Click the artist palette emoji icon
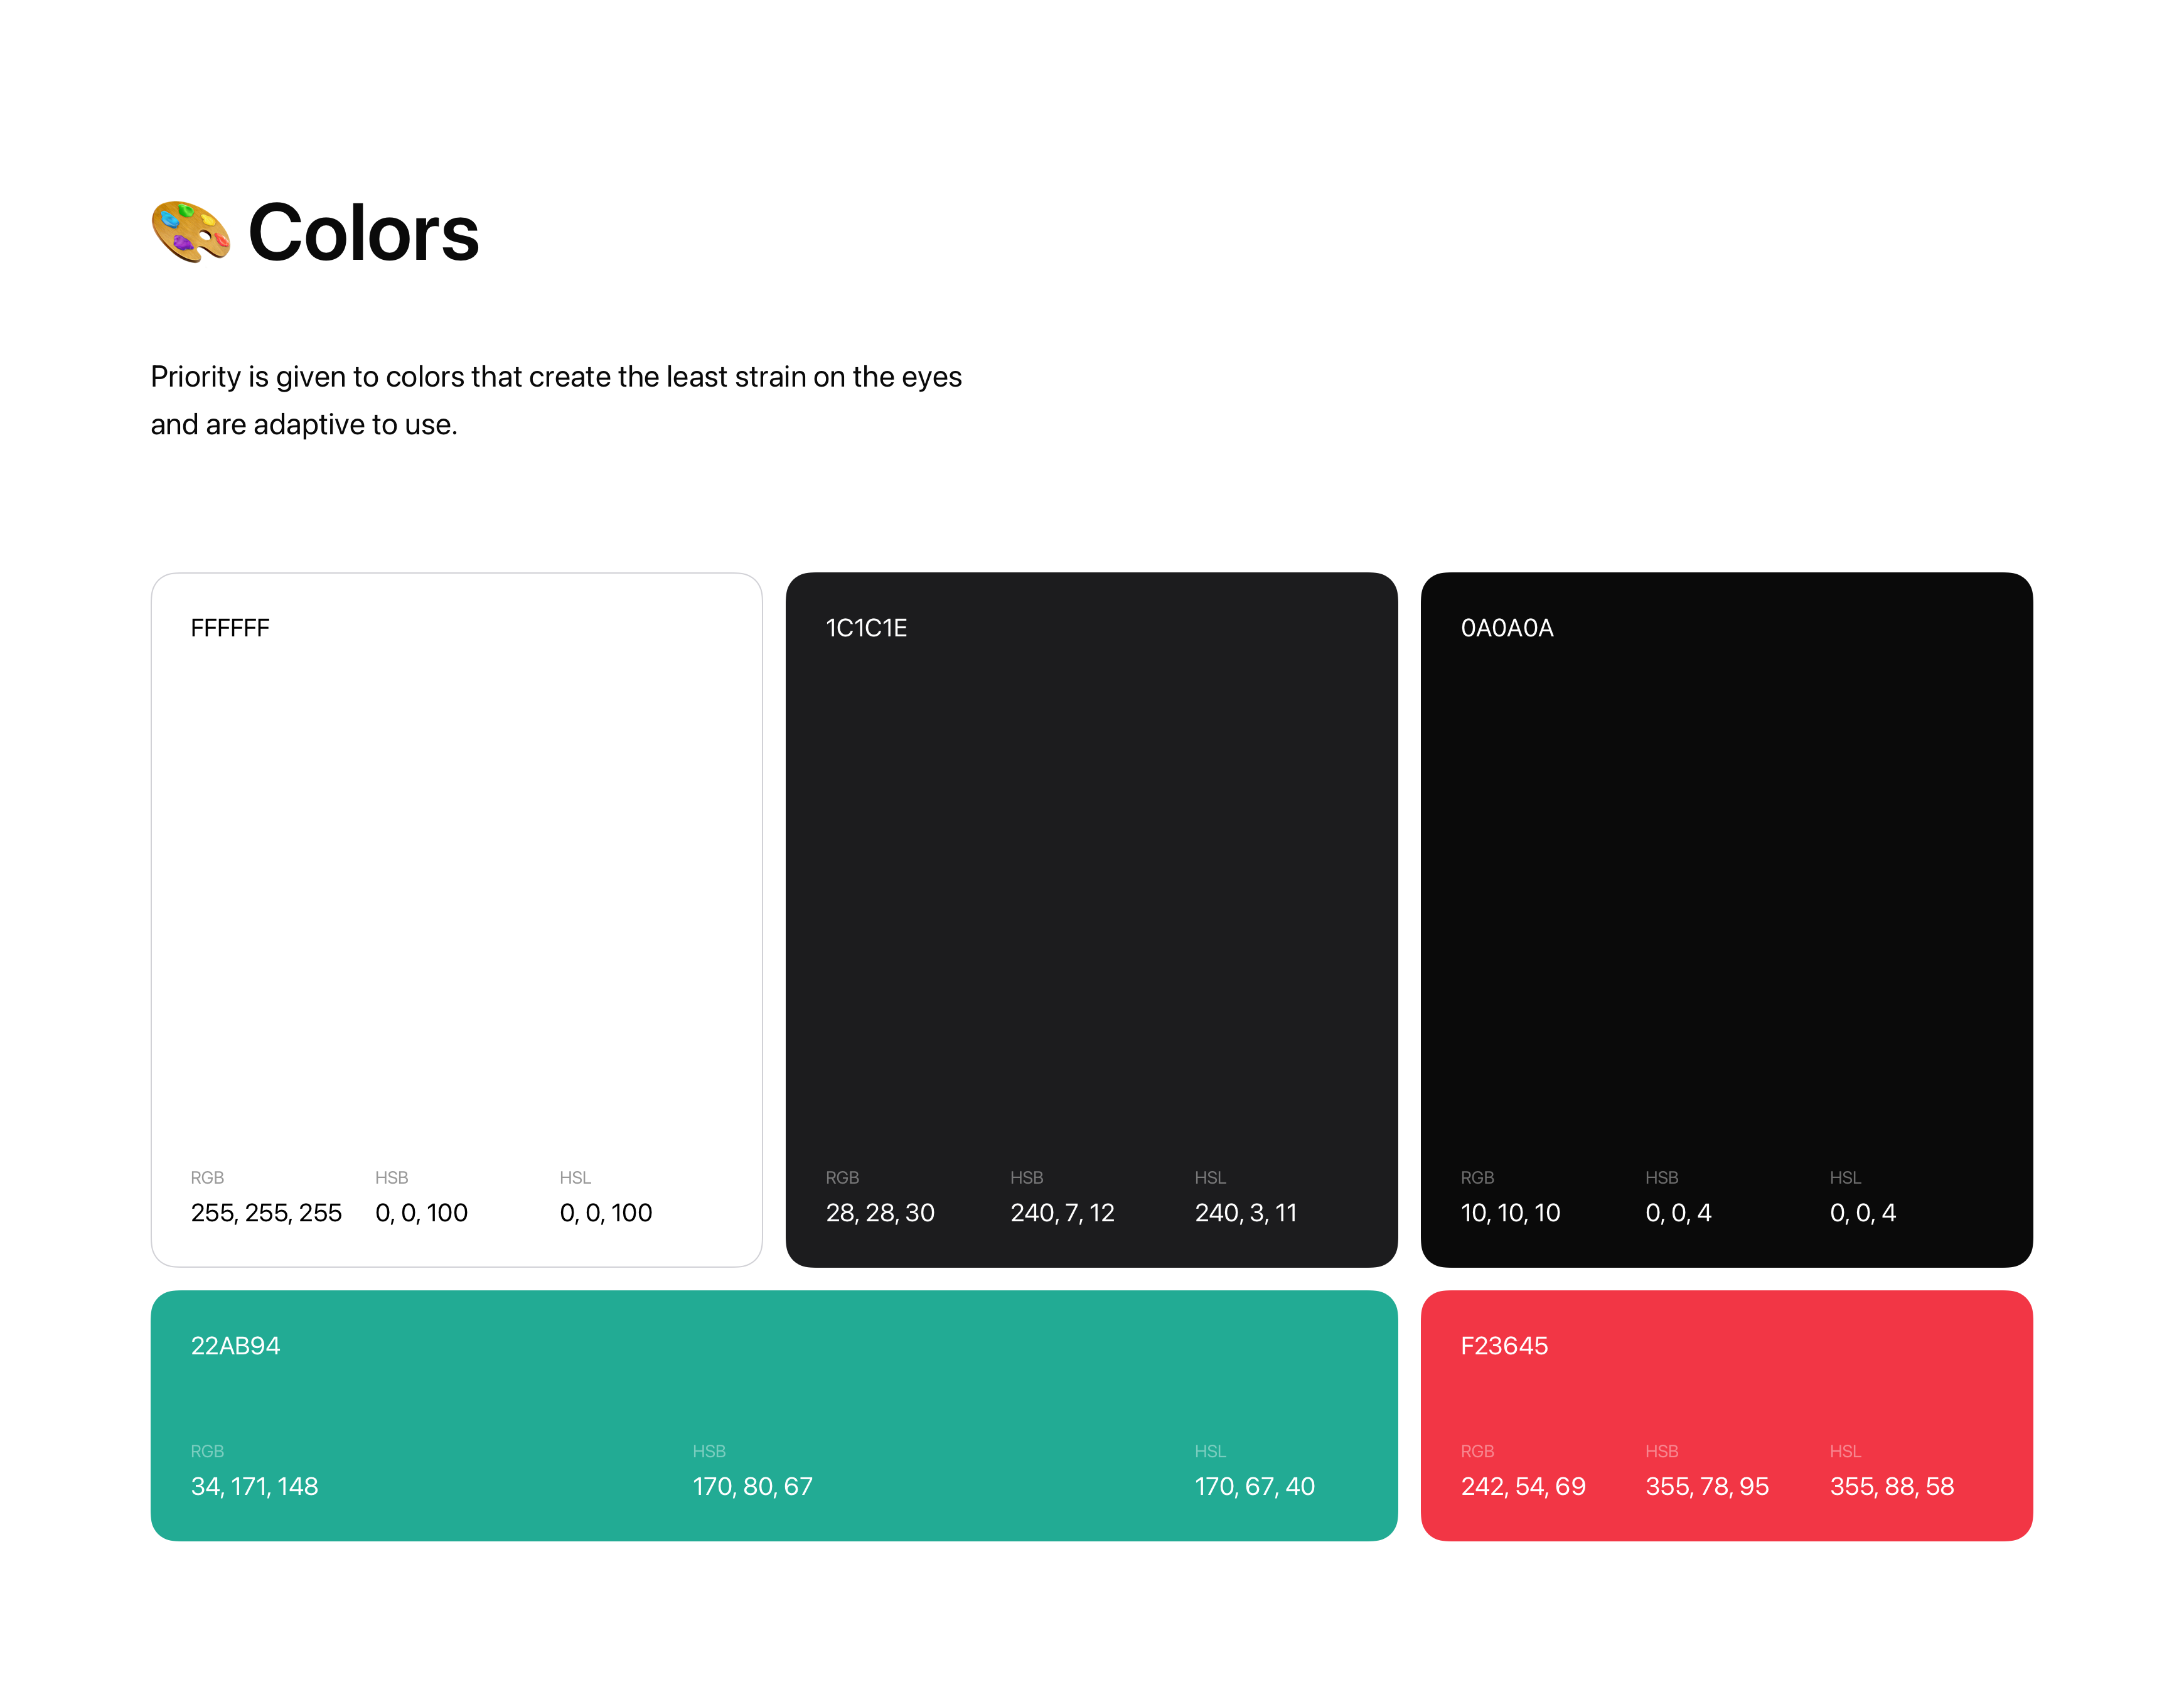Viewport: 2184px width, 1692px height. tap(190, 232)
